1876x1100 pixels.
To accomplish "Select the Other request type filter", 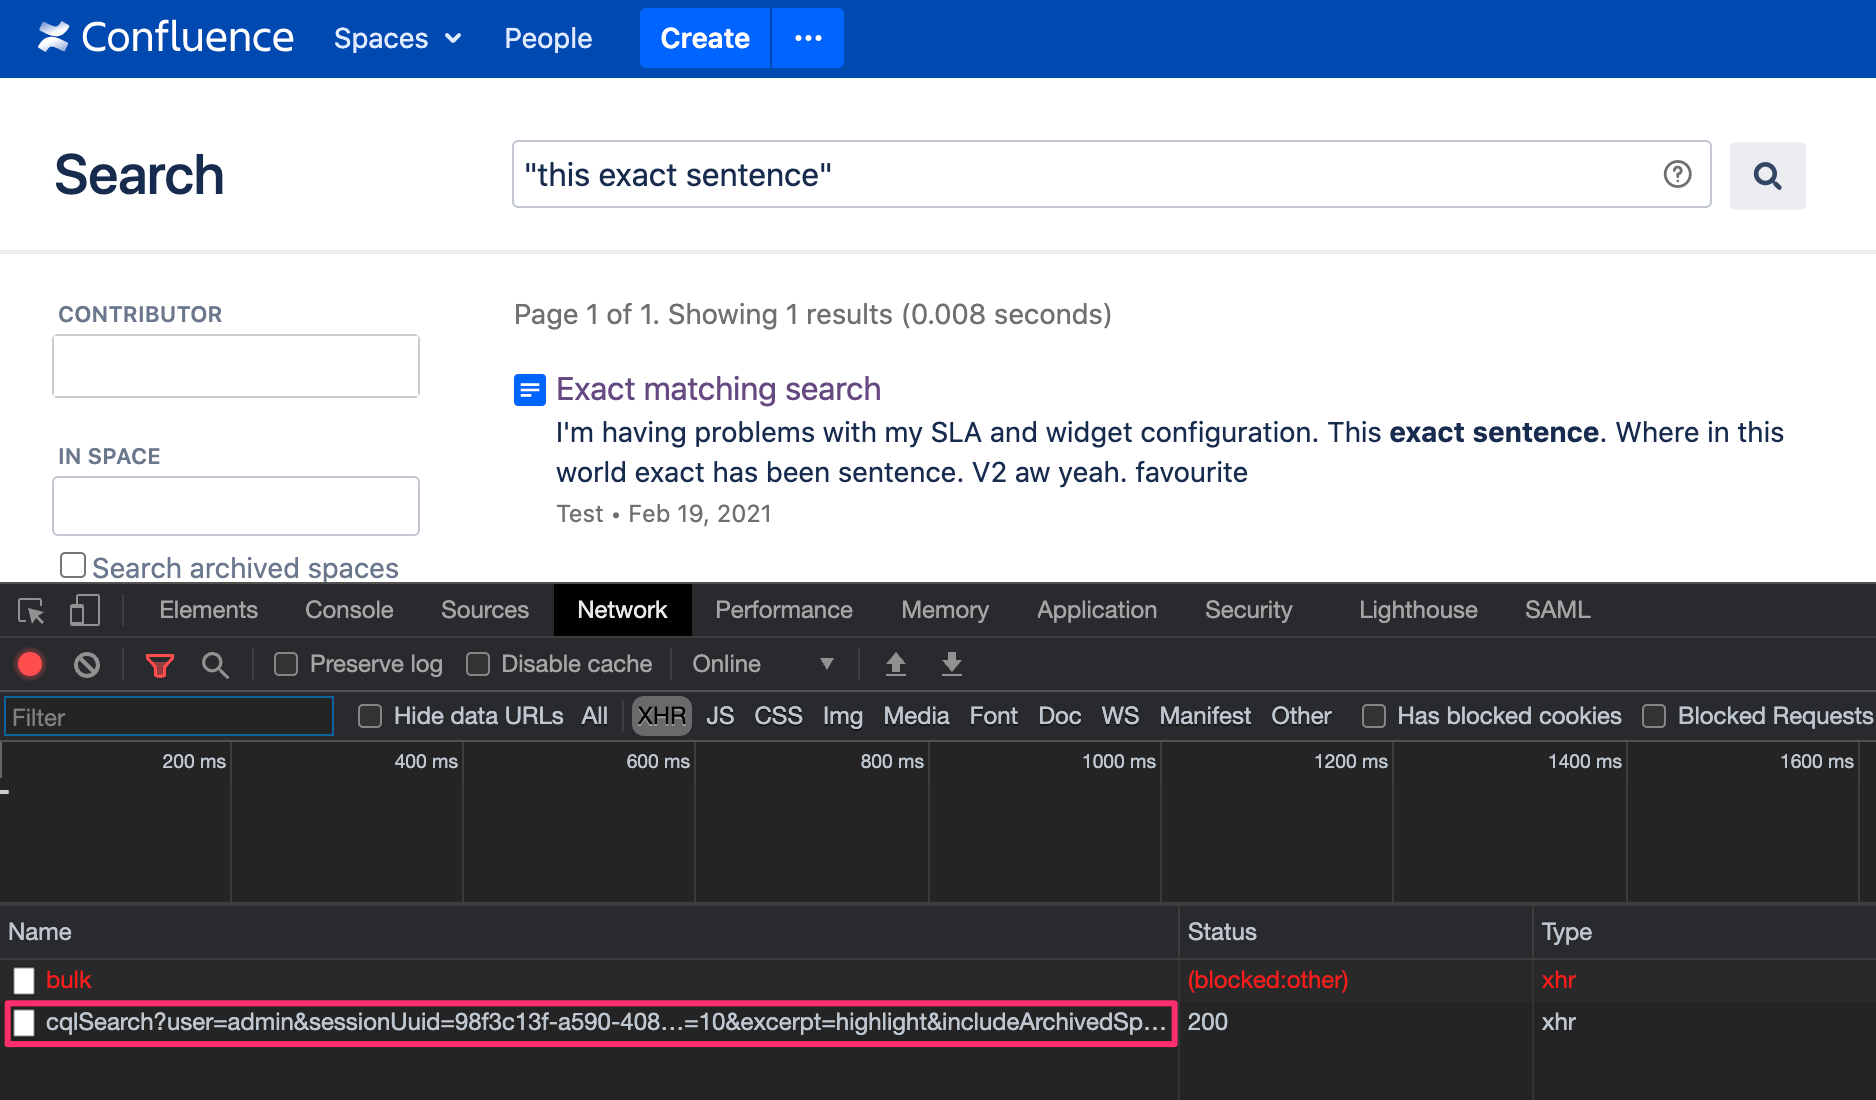I will click(x=1301, y=716).
